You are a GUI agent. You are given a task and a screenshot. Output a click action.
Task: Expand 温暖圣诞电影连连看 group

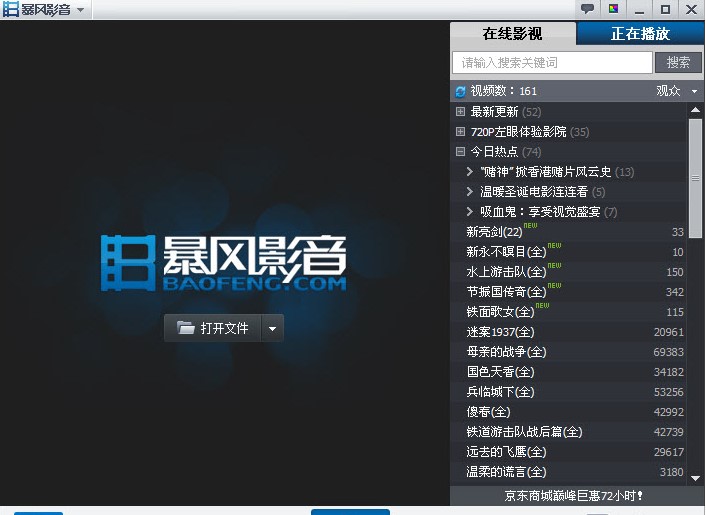(x=470, y=192)
